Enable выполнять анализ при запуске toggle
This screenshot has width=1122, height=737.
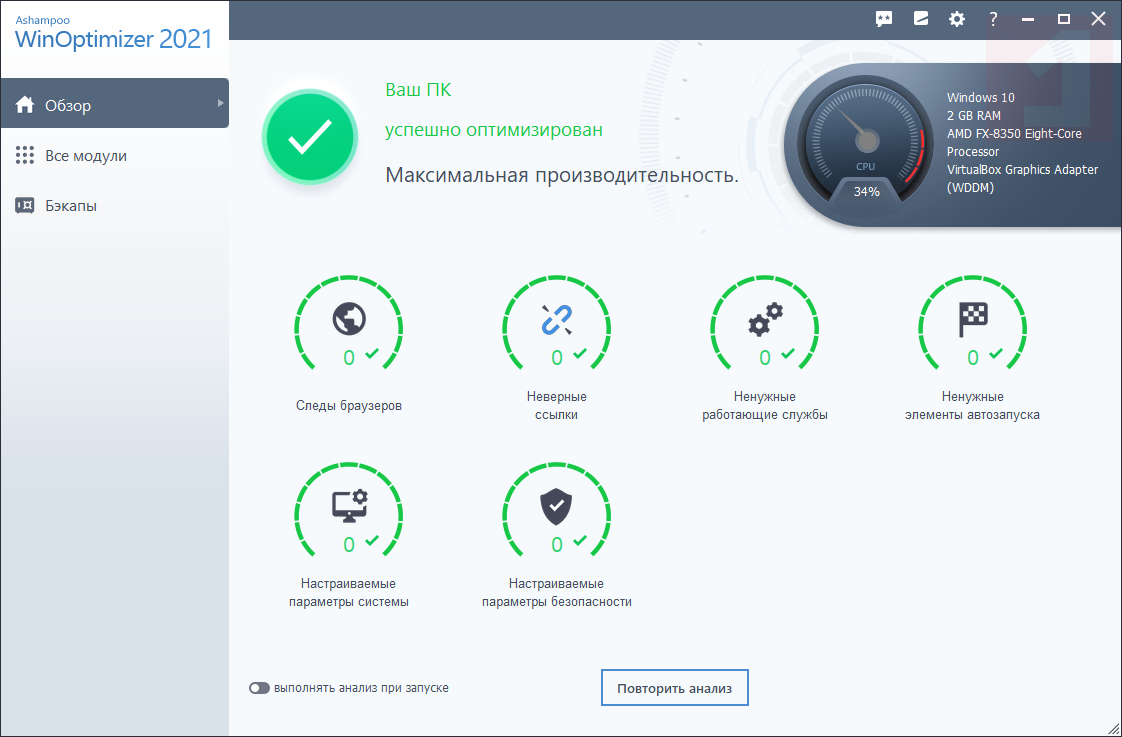coord(258,687)
